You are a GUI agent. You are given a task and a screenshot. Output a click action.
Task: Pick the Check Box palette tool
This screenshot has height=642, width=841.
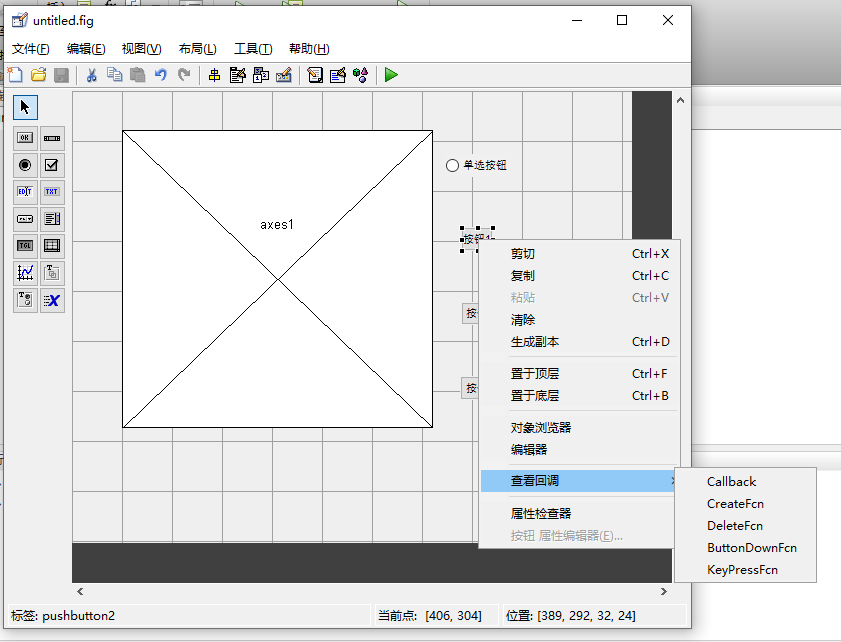(52, 165)
